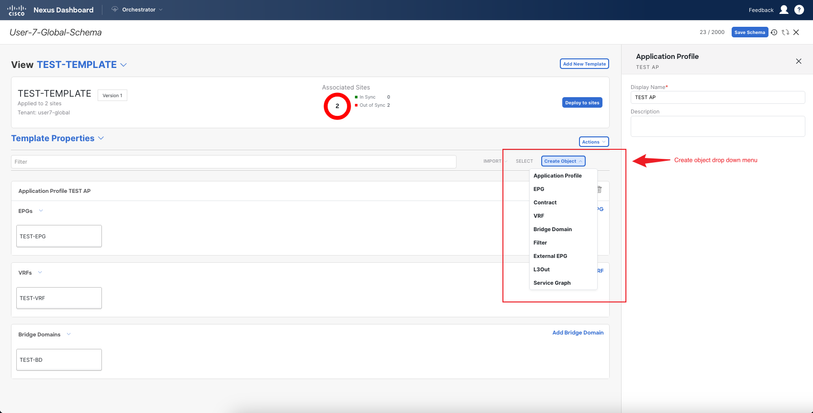The width and height of the screenshot is (813, 413).
Task: Click the SELECT button
Action: click(524, 161)
